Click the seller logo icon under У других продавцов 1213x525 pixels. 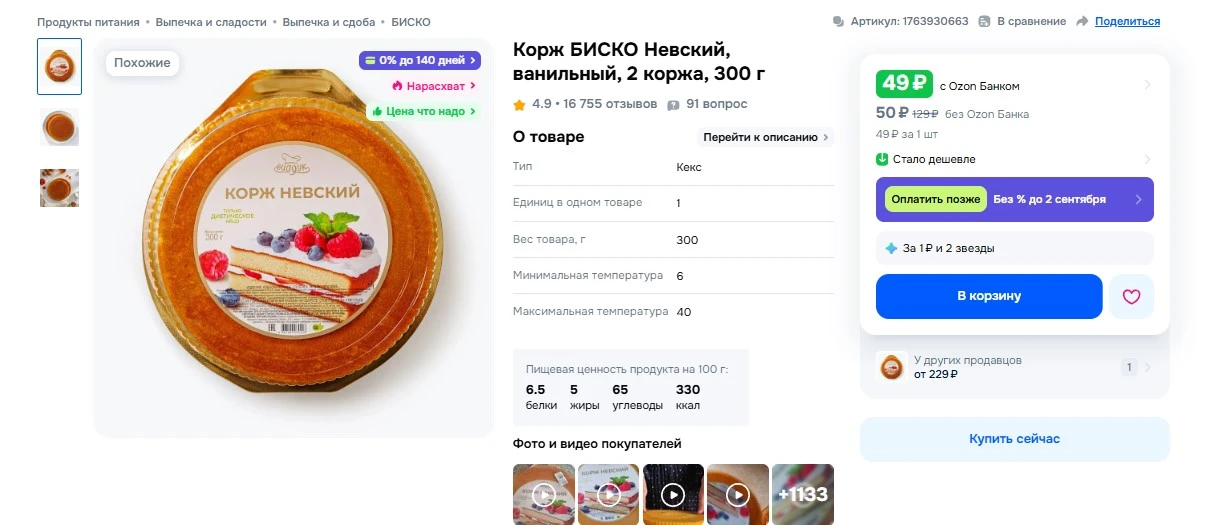891,367
